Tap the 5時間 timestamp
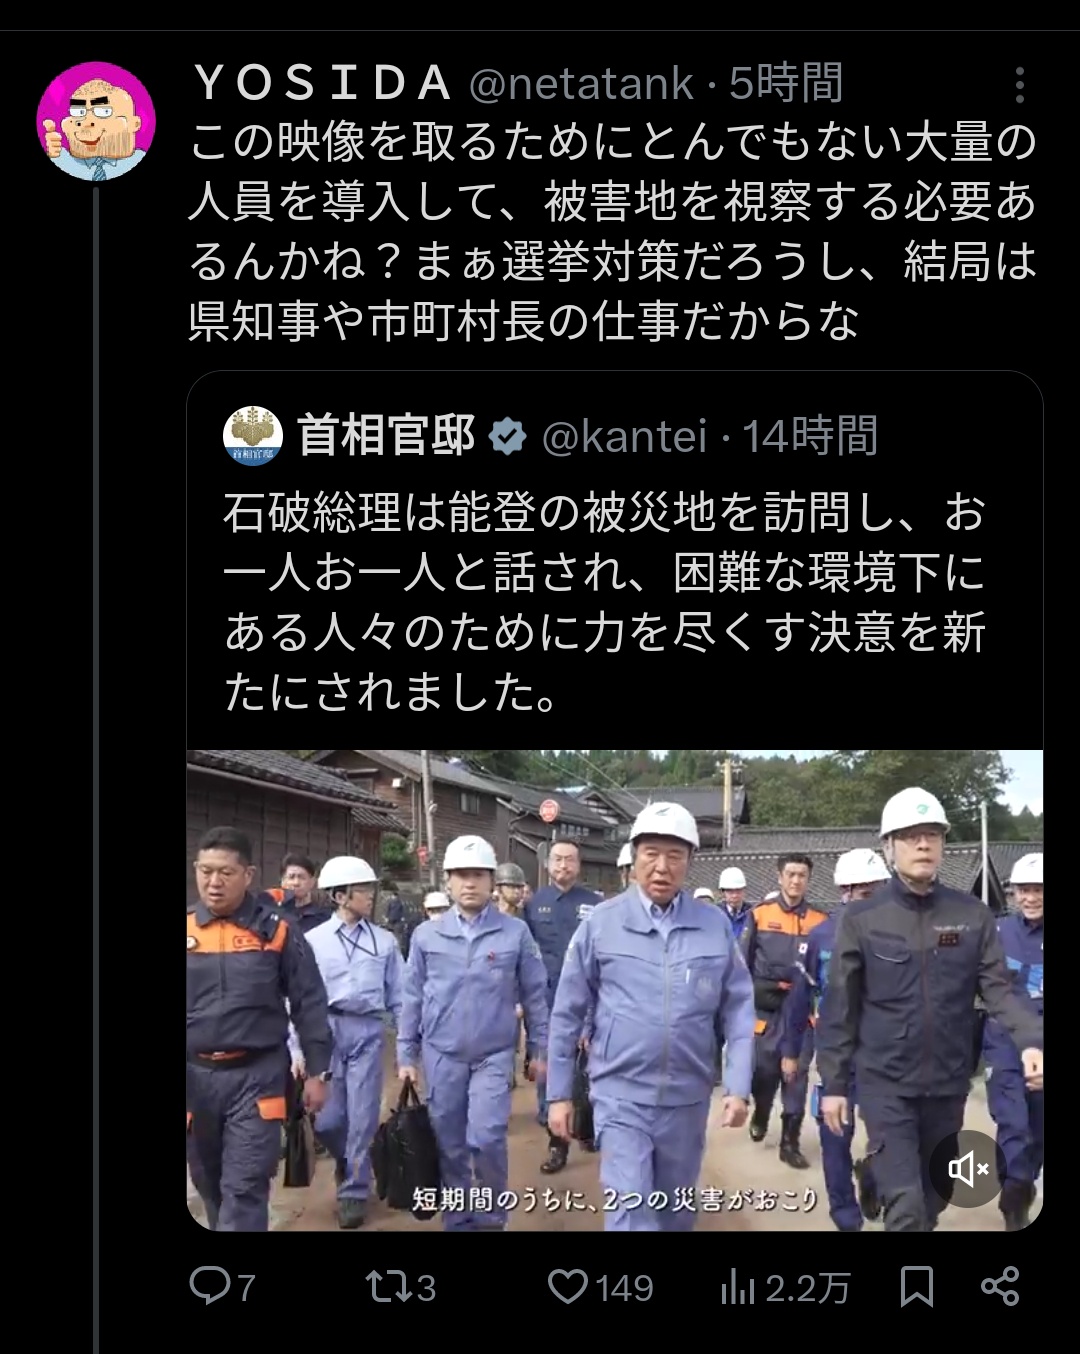 (786, 84)
